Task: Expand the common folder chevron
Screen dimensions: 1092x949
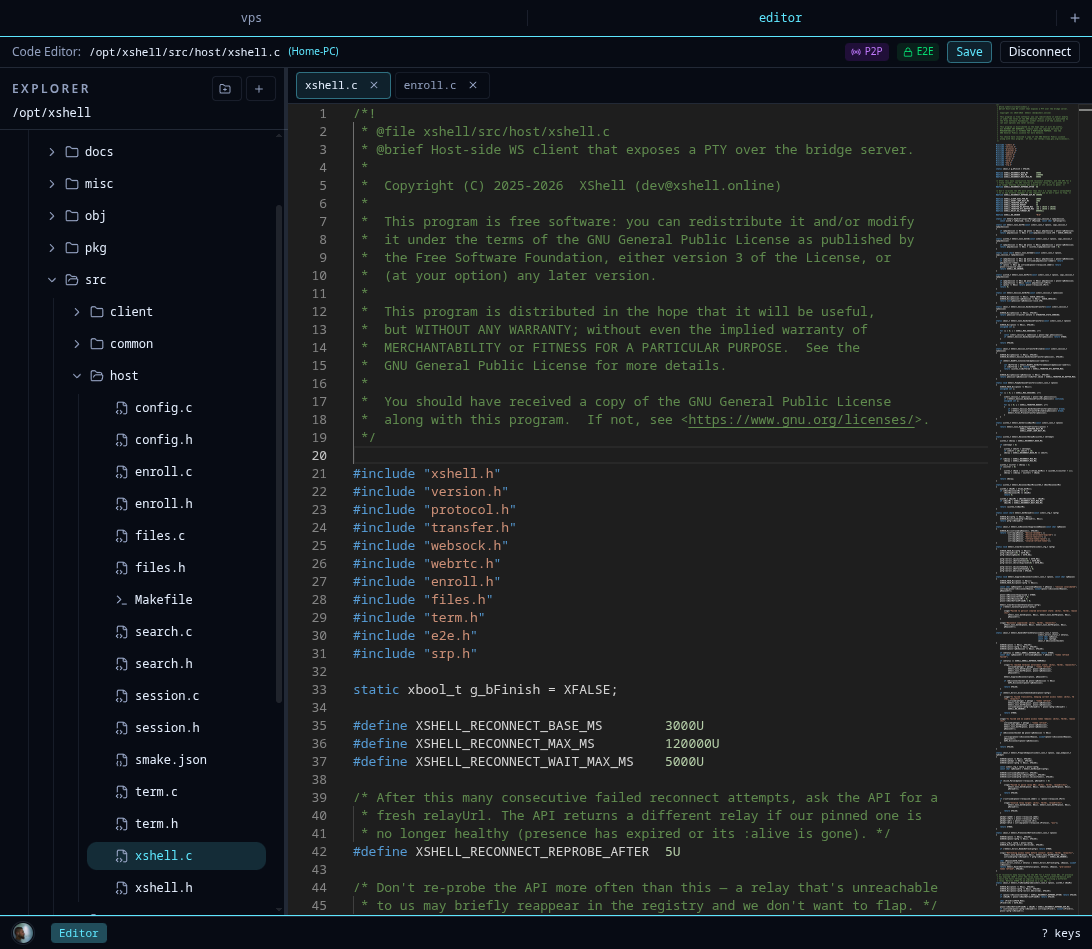Action: pos(77,343)
